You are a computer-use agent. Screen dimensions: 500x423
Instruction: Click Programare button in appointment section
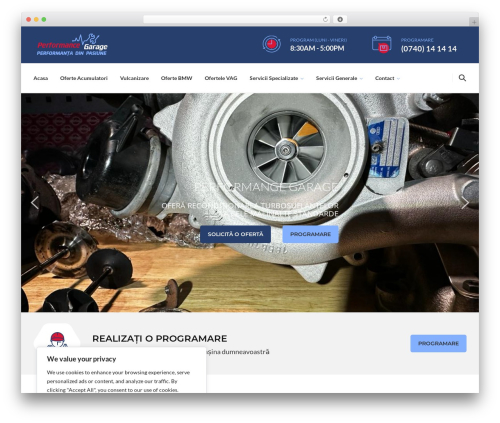tap(438, 343)
